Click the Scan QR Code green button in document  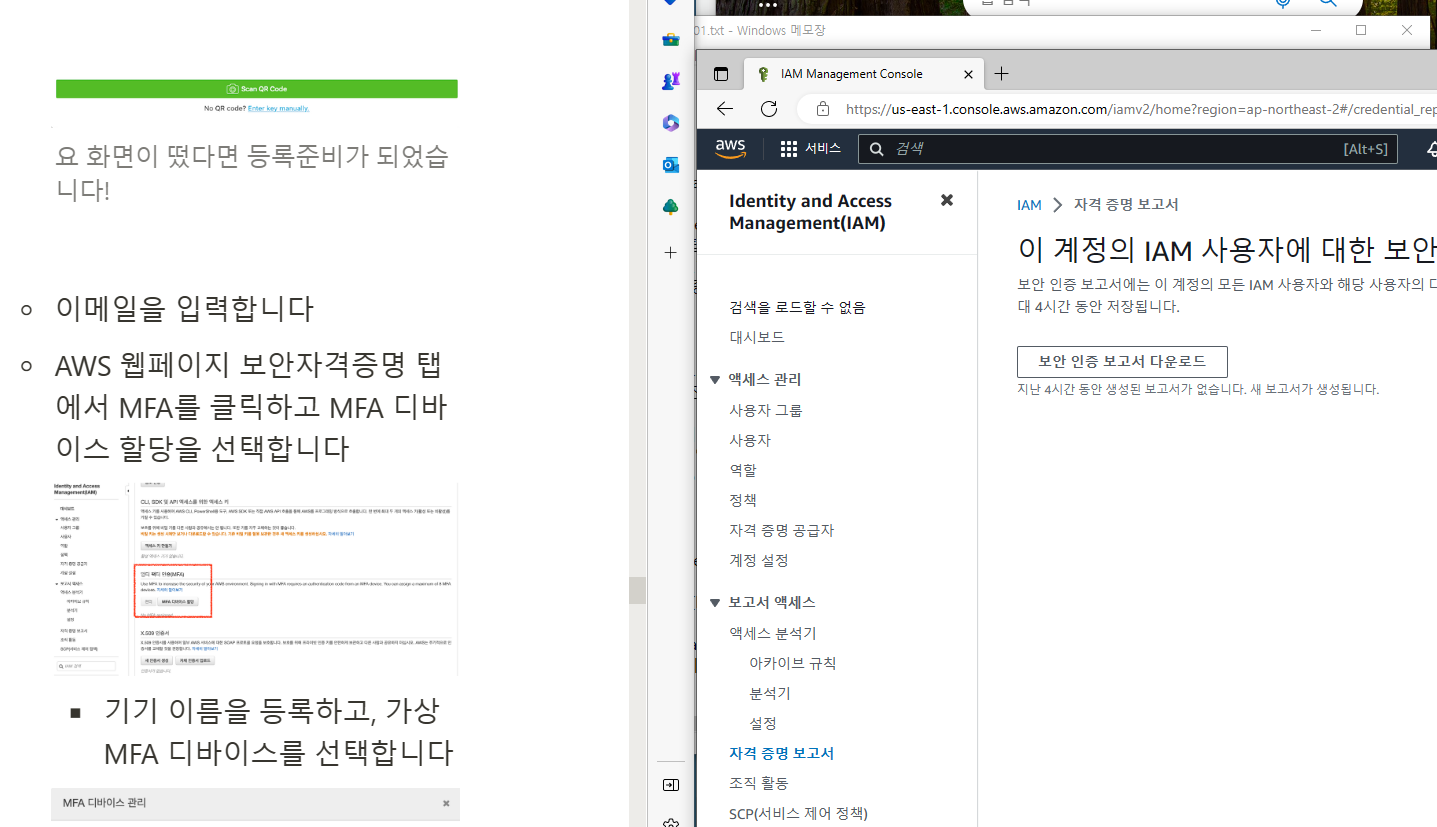click(x=257, y=89)
